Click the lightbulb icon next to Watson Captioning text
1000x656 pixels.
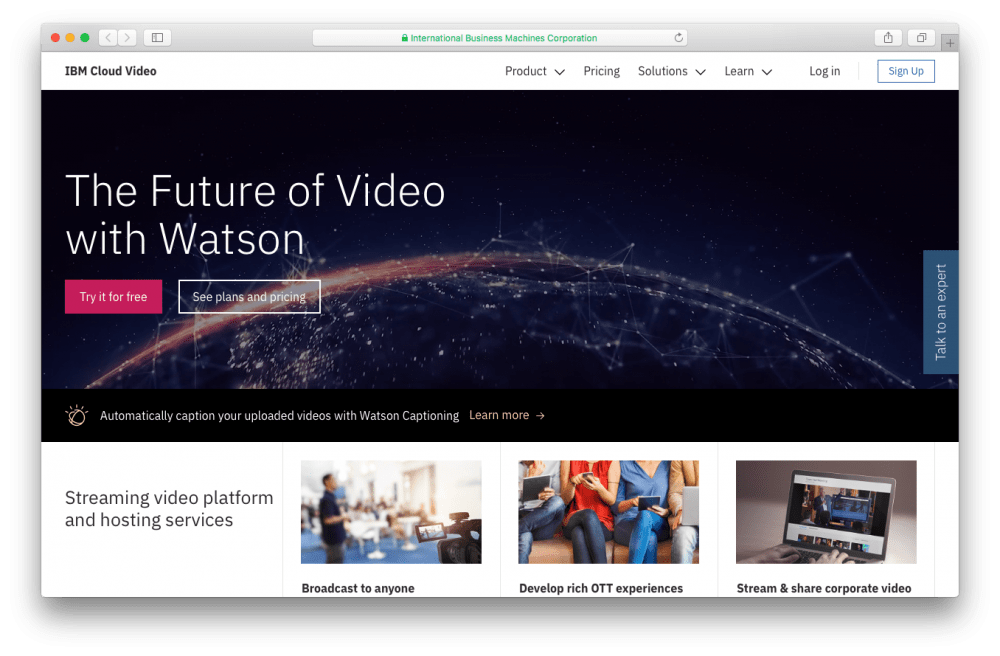(x=76, y=415)
